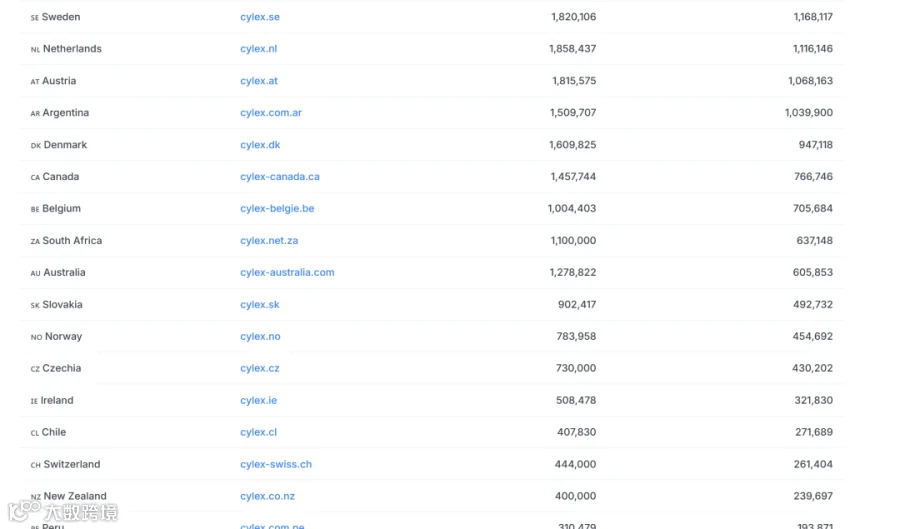Open the cylex-australia.com link
900x529 pixels.
tap(287, 273)
